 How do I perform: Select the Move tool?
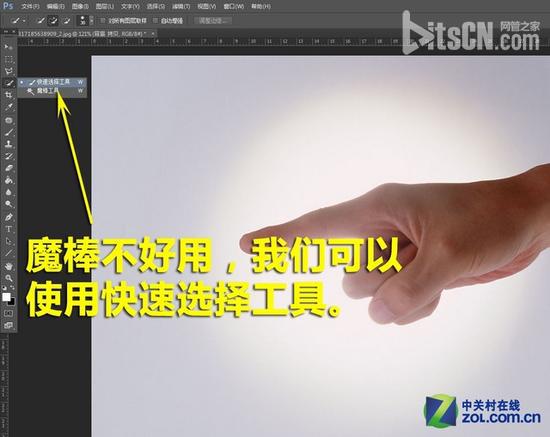tap(8, 47)
